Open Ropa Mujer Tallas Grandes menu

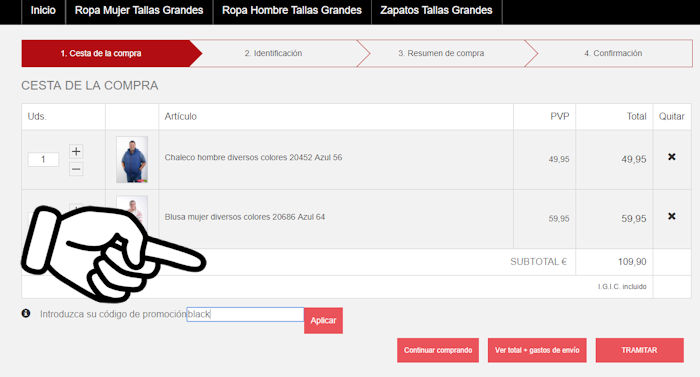pyautogui.click(x=139, y=11)
